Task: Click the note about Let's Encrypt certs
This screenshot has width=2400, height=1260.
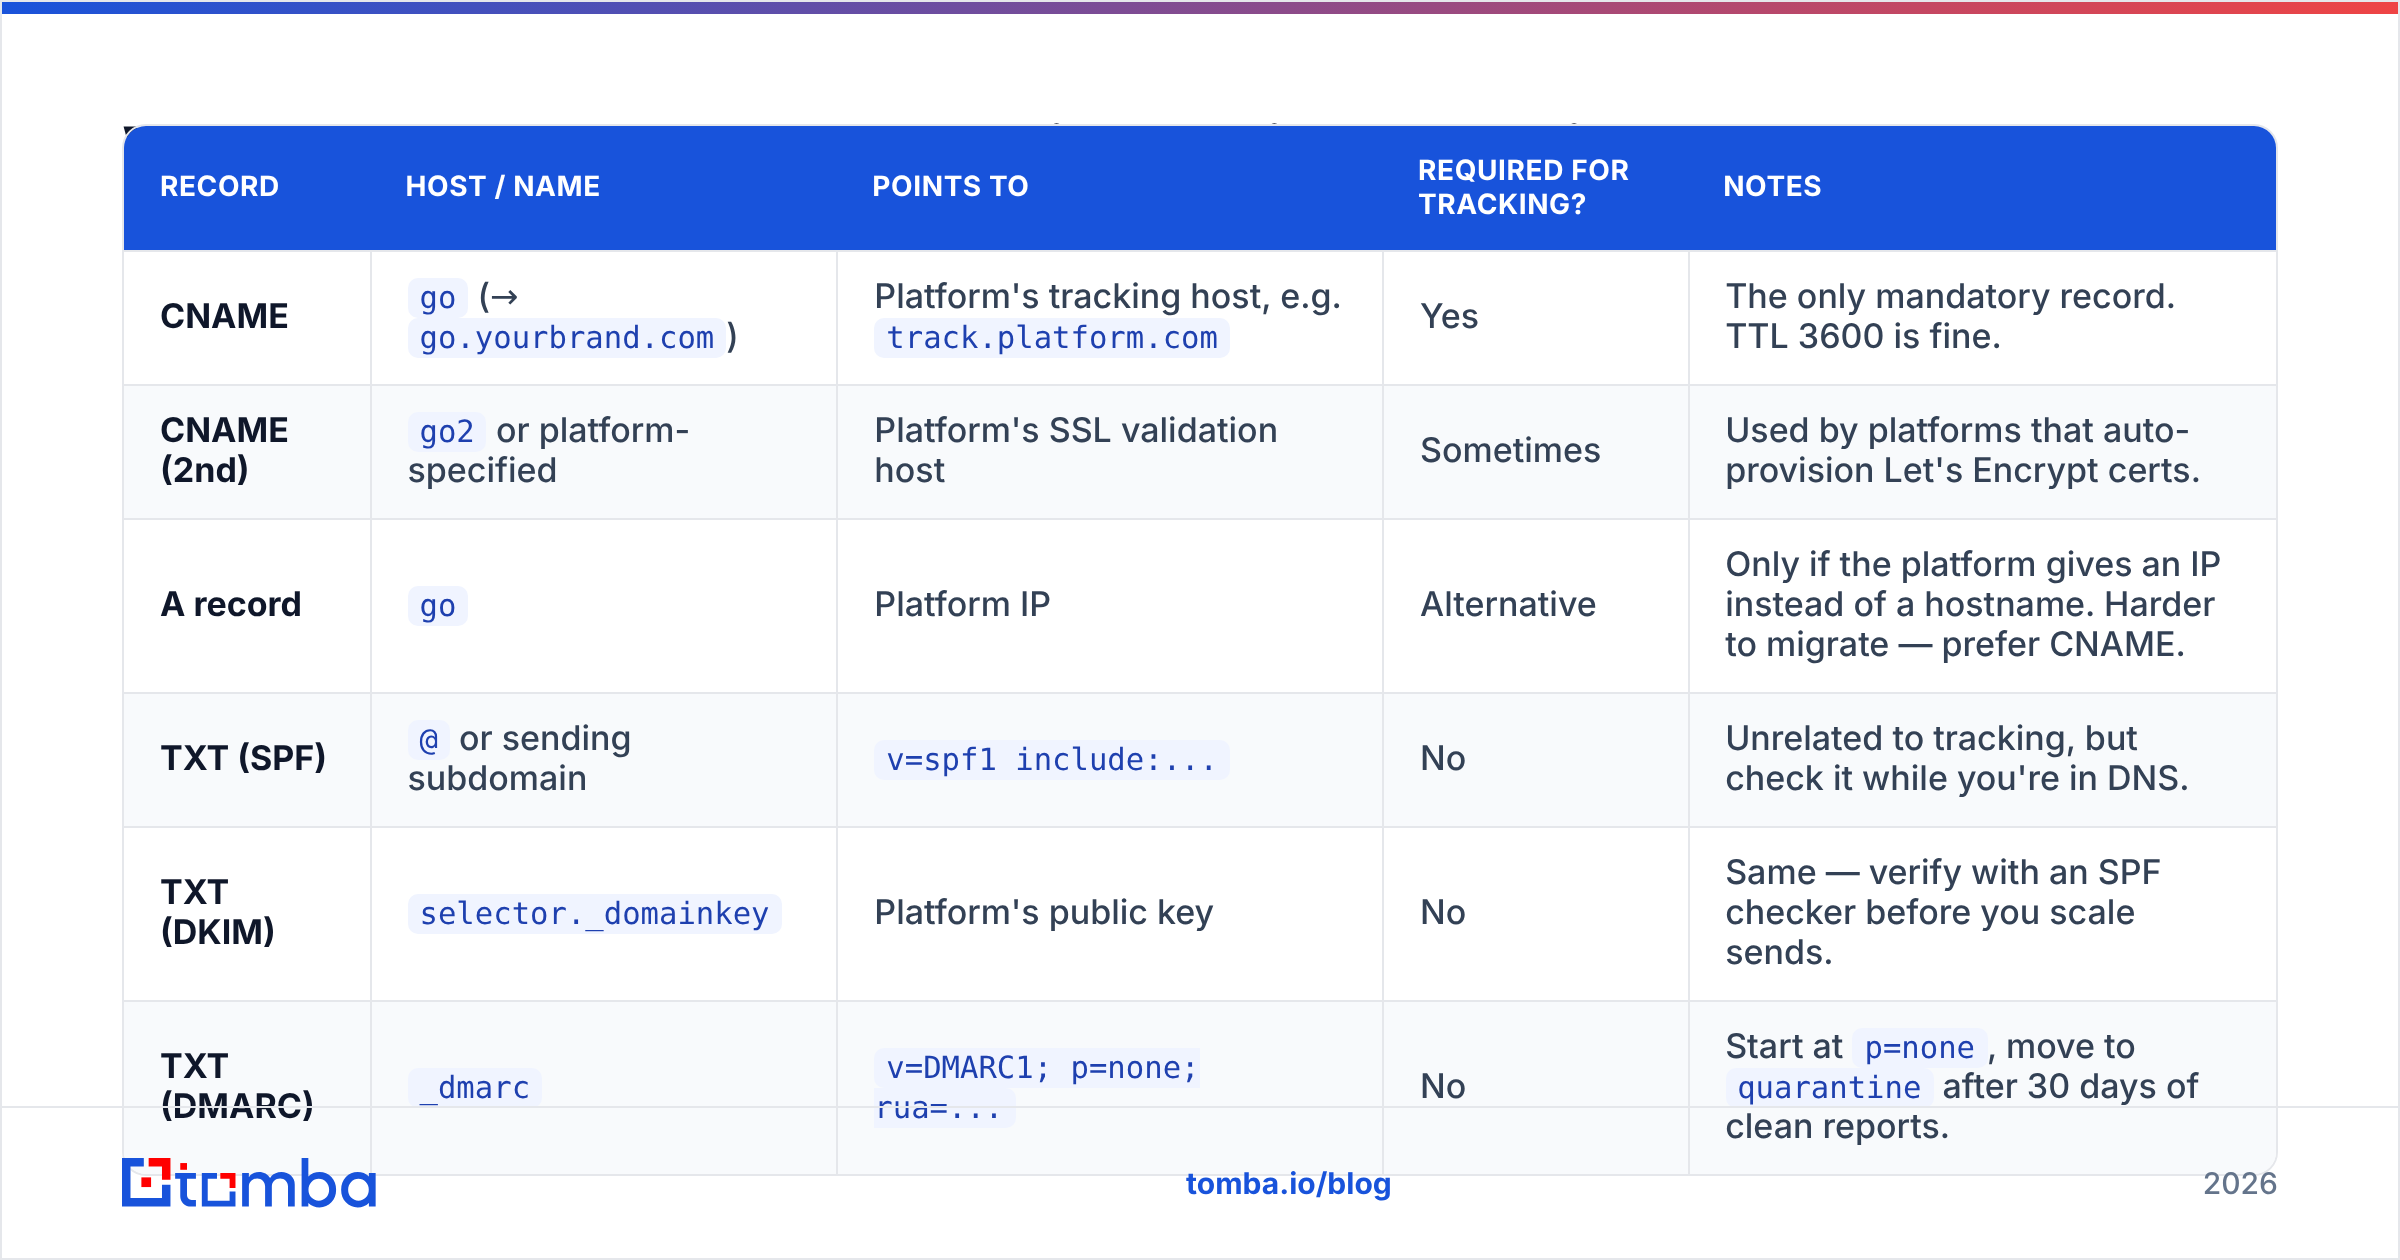Action: 1963,450
